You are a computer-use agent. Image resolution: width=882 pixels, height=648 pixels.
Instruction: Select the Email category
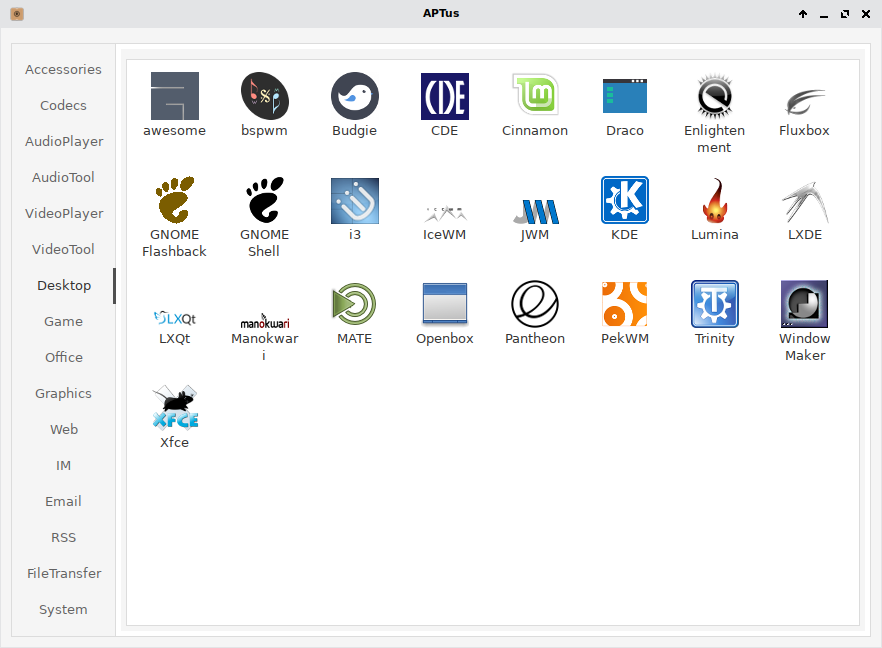coord(64,501)
